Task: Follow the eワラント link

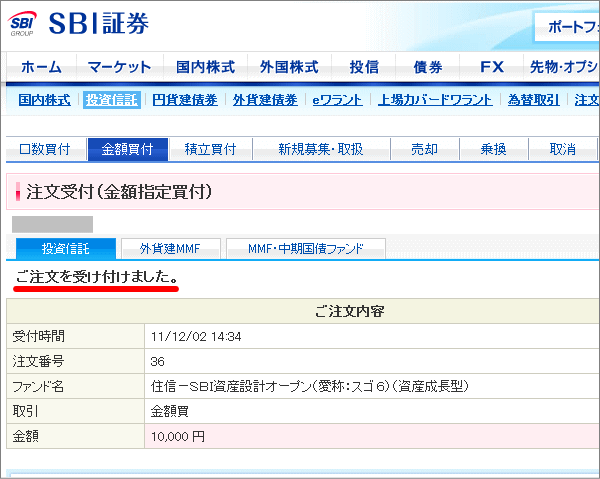Action: click(x=338, y=100)
